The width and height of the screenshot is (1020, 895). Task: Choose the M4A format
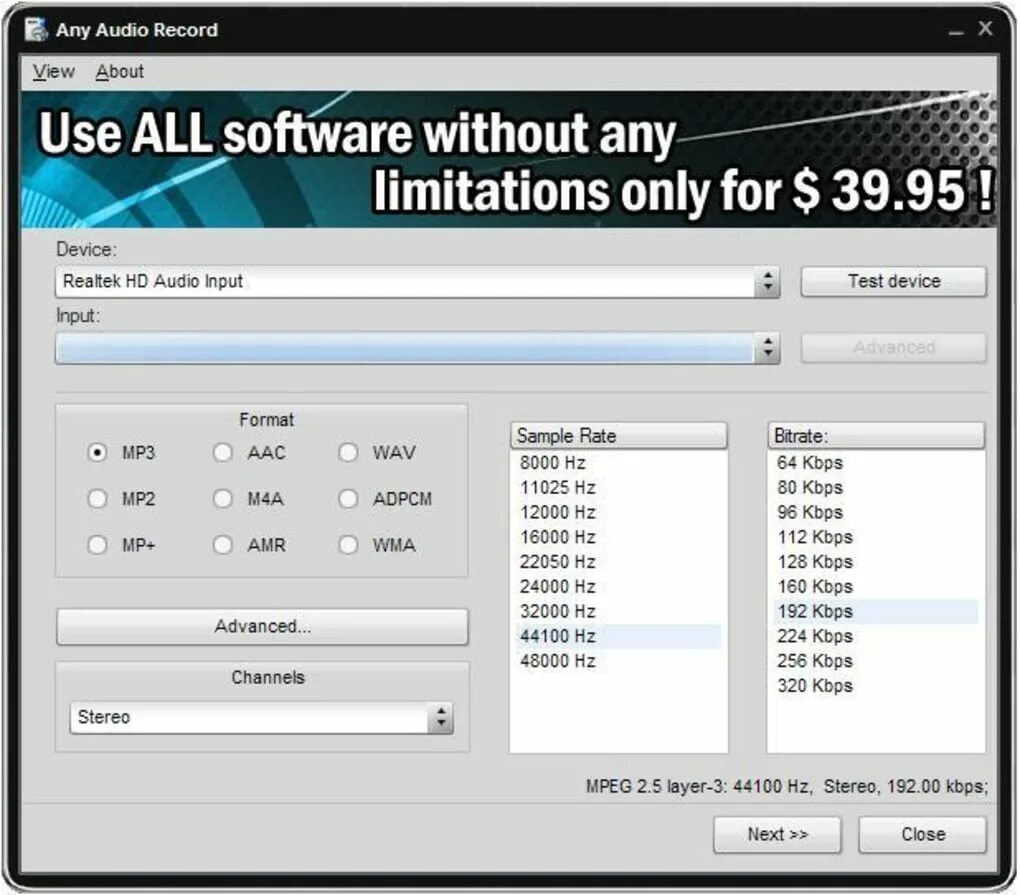[x=222, y=499]
